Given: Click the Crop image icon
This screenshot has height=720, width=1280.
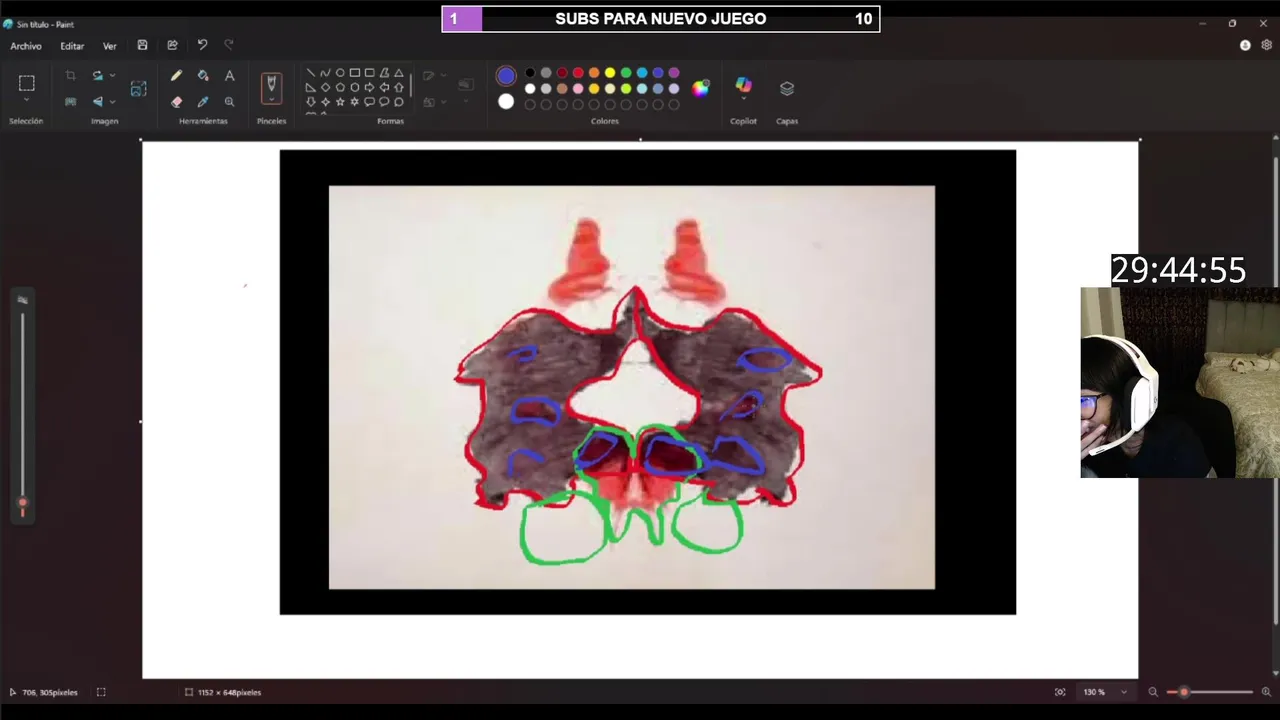Looking at the screenshot, I should [70, 76].
